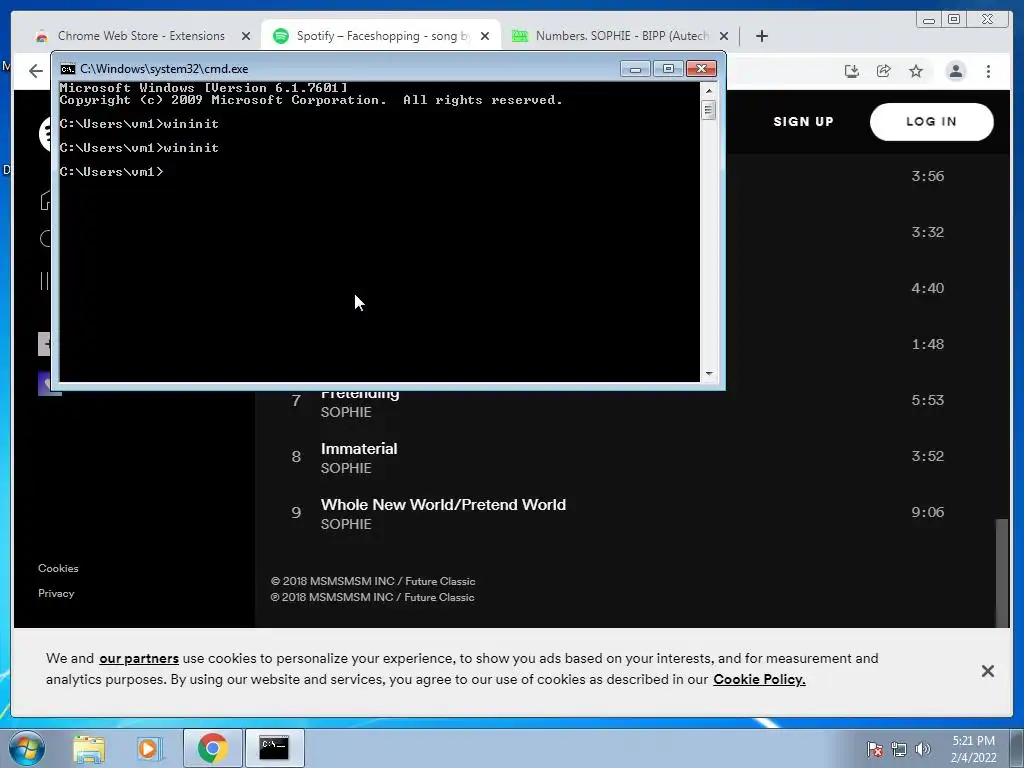Open SOPHIE artist link under Immaterial
The width and height of the screenshot is (1024, 768).
(345, 468)
